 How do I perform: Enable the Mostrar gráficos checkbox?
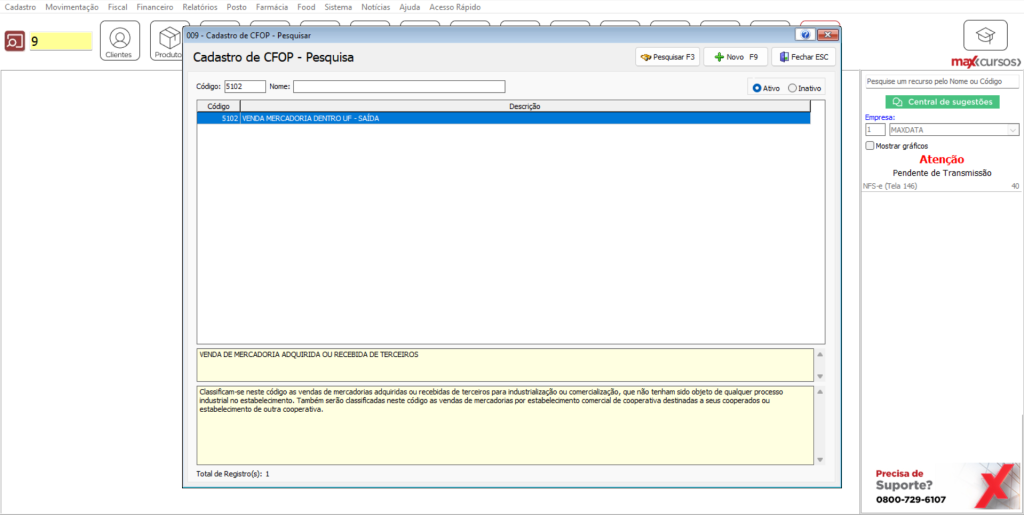(870, 146)
